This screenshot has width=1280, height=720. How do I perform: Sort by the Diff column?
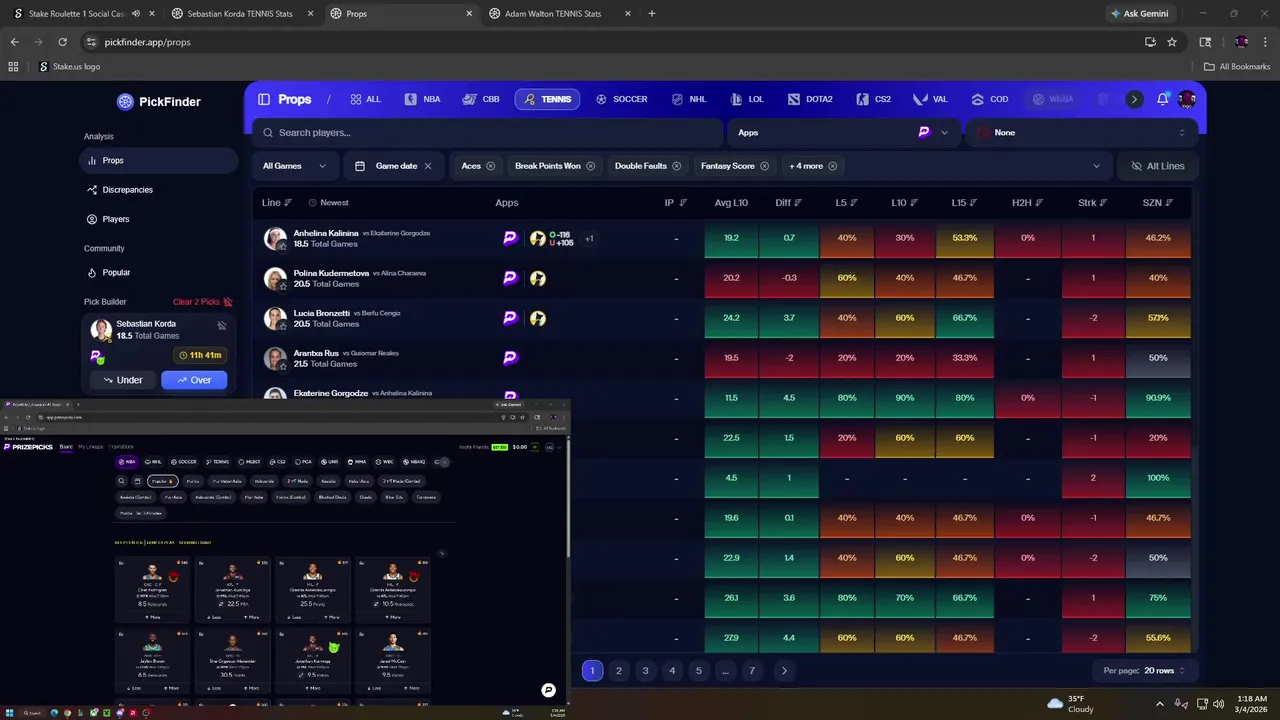[789, 203]
